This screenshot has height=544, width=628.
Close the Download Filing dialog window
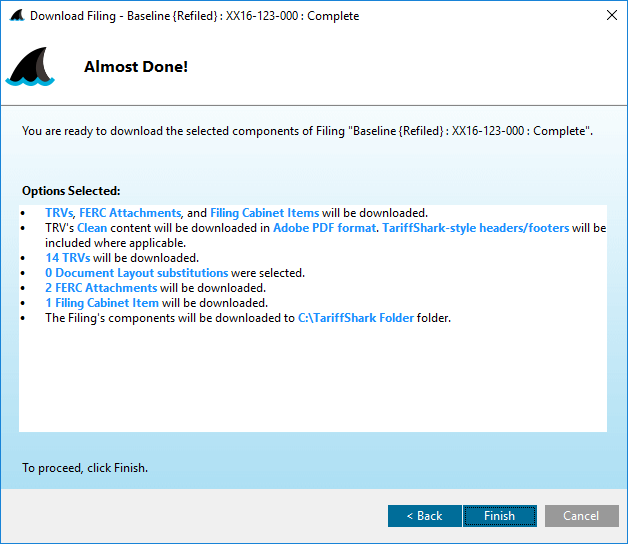click(612, 15)
